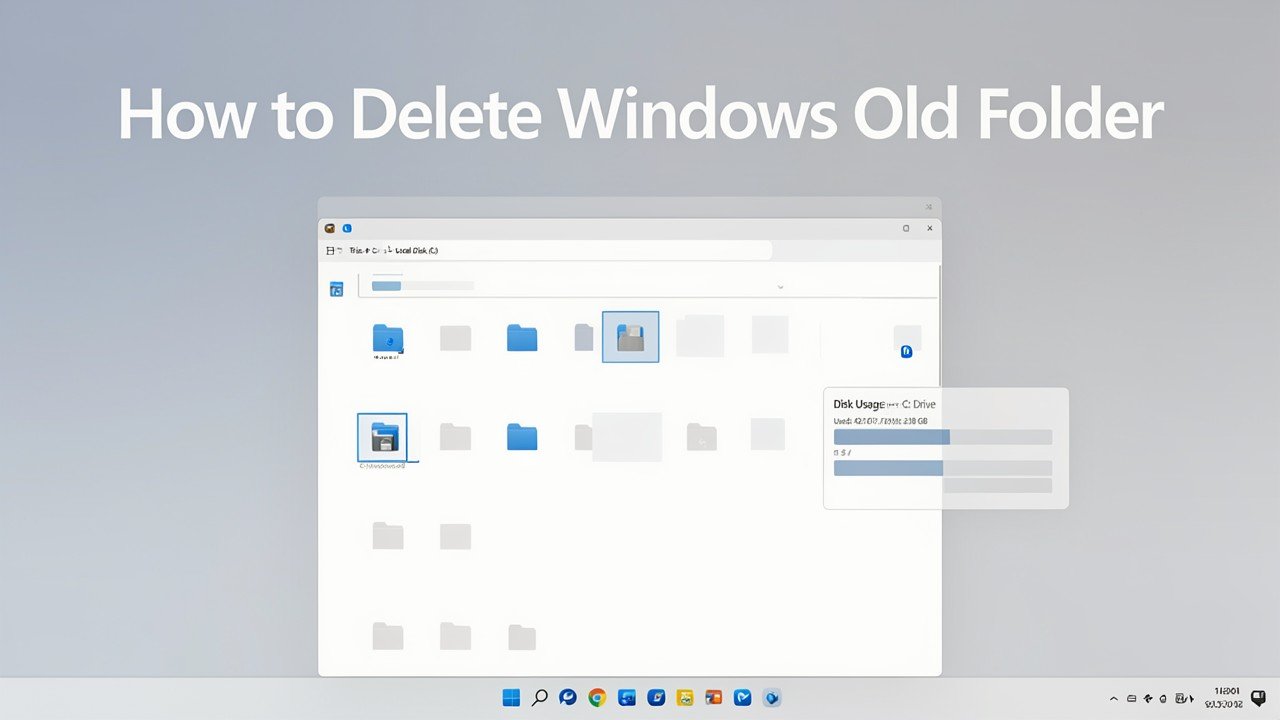Open the Windows Start menu
The width and height of the screenshot is (1280, 720).
[511, 698]
